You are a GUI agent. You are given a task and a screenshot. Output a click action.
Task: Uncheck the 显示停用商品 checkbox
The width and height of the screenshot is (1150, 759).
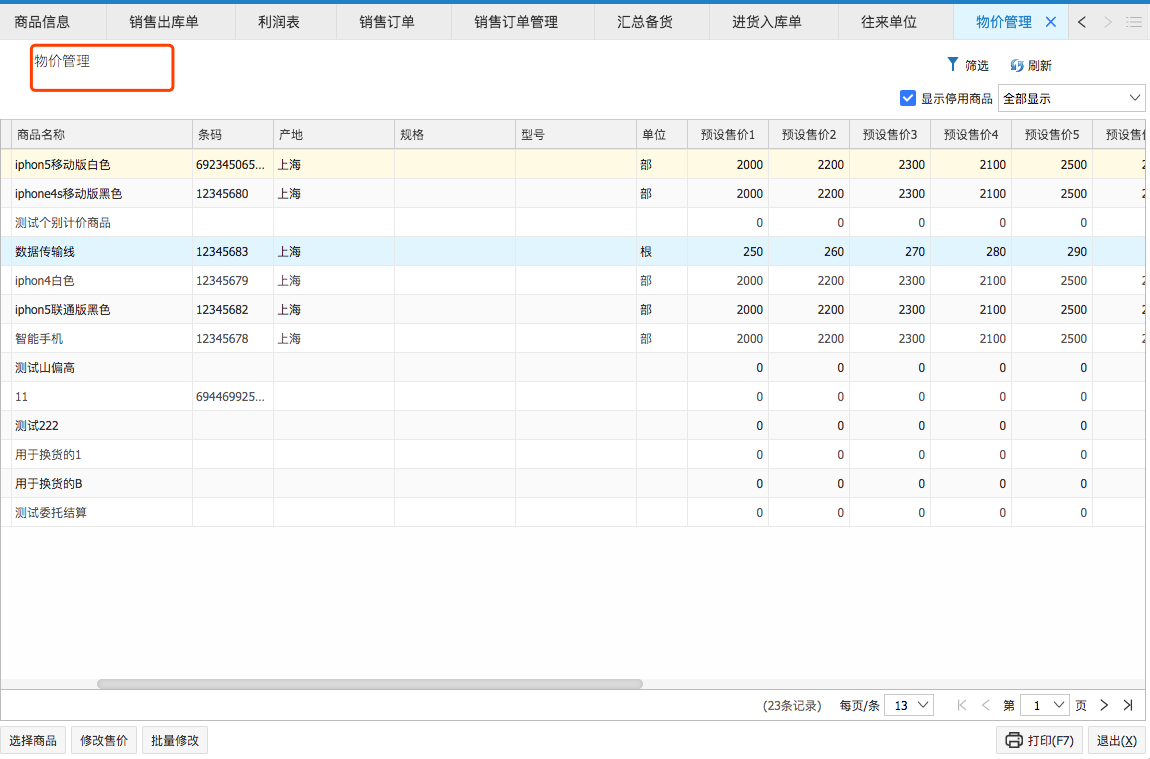(908, 98)
